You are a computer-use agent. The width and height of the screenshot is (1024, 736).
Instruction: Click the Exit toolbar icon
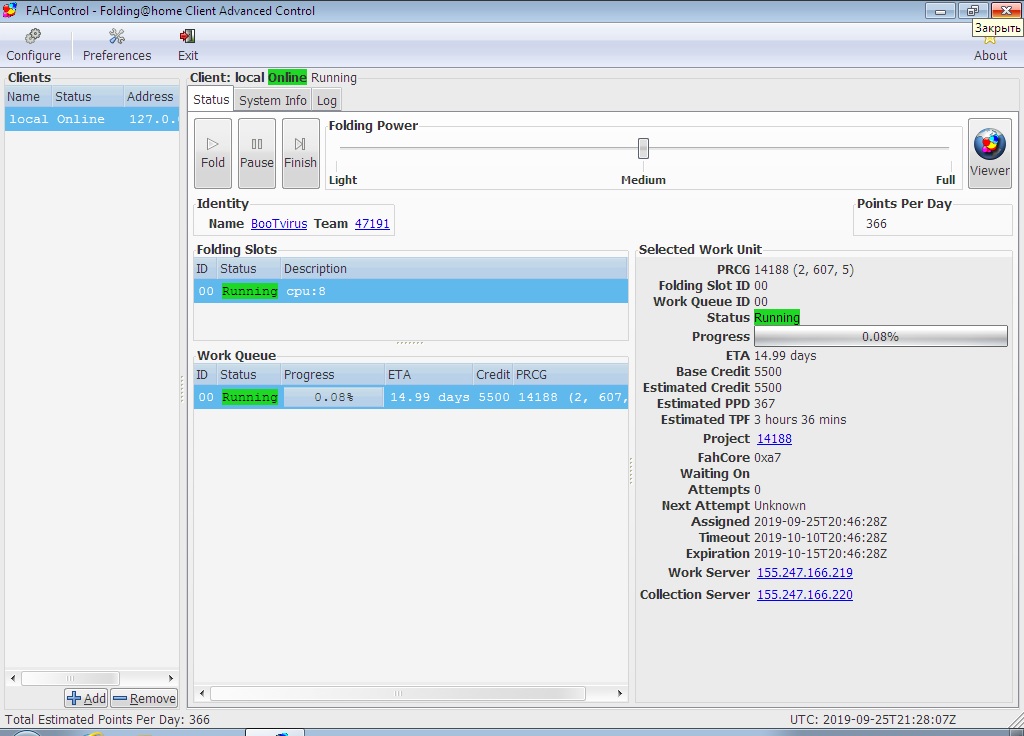(x=187, y=45)
